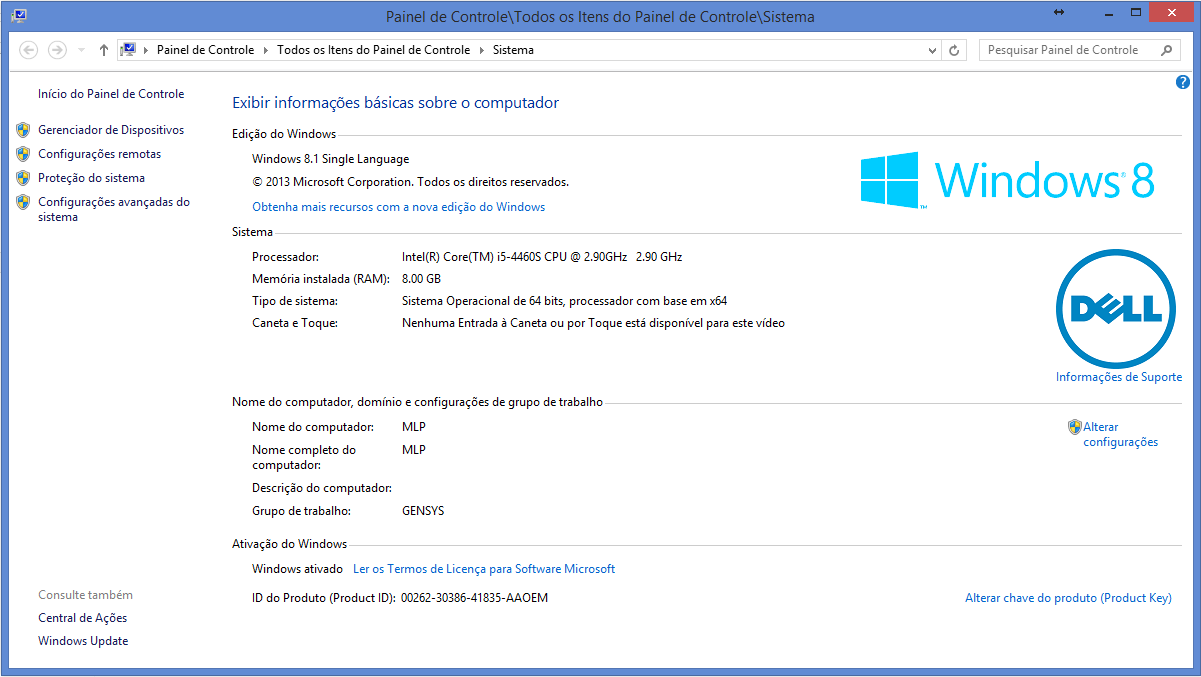Click 'Alterar chave do produto (Product Key)'
Screen dimensions: 1201x677
pyautogui.click(x=1067, y=598)
